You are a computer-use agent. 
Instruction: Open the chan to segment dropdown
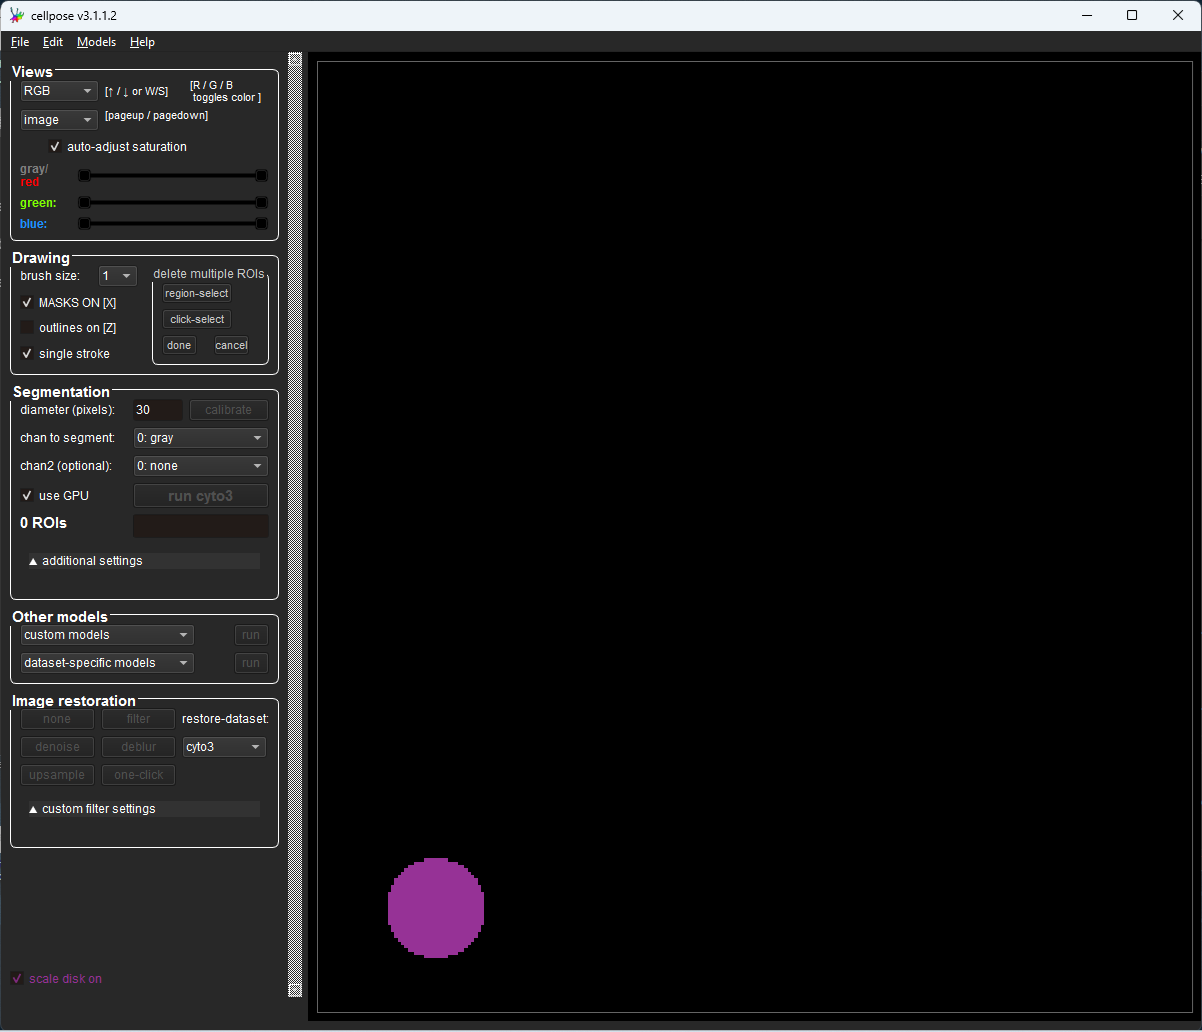coord(200,438)
